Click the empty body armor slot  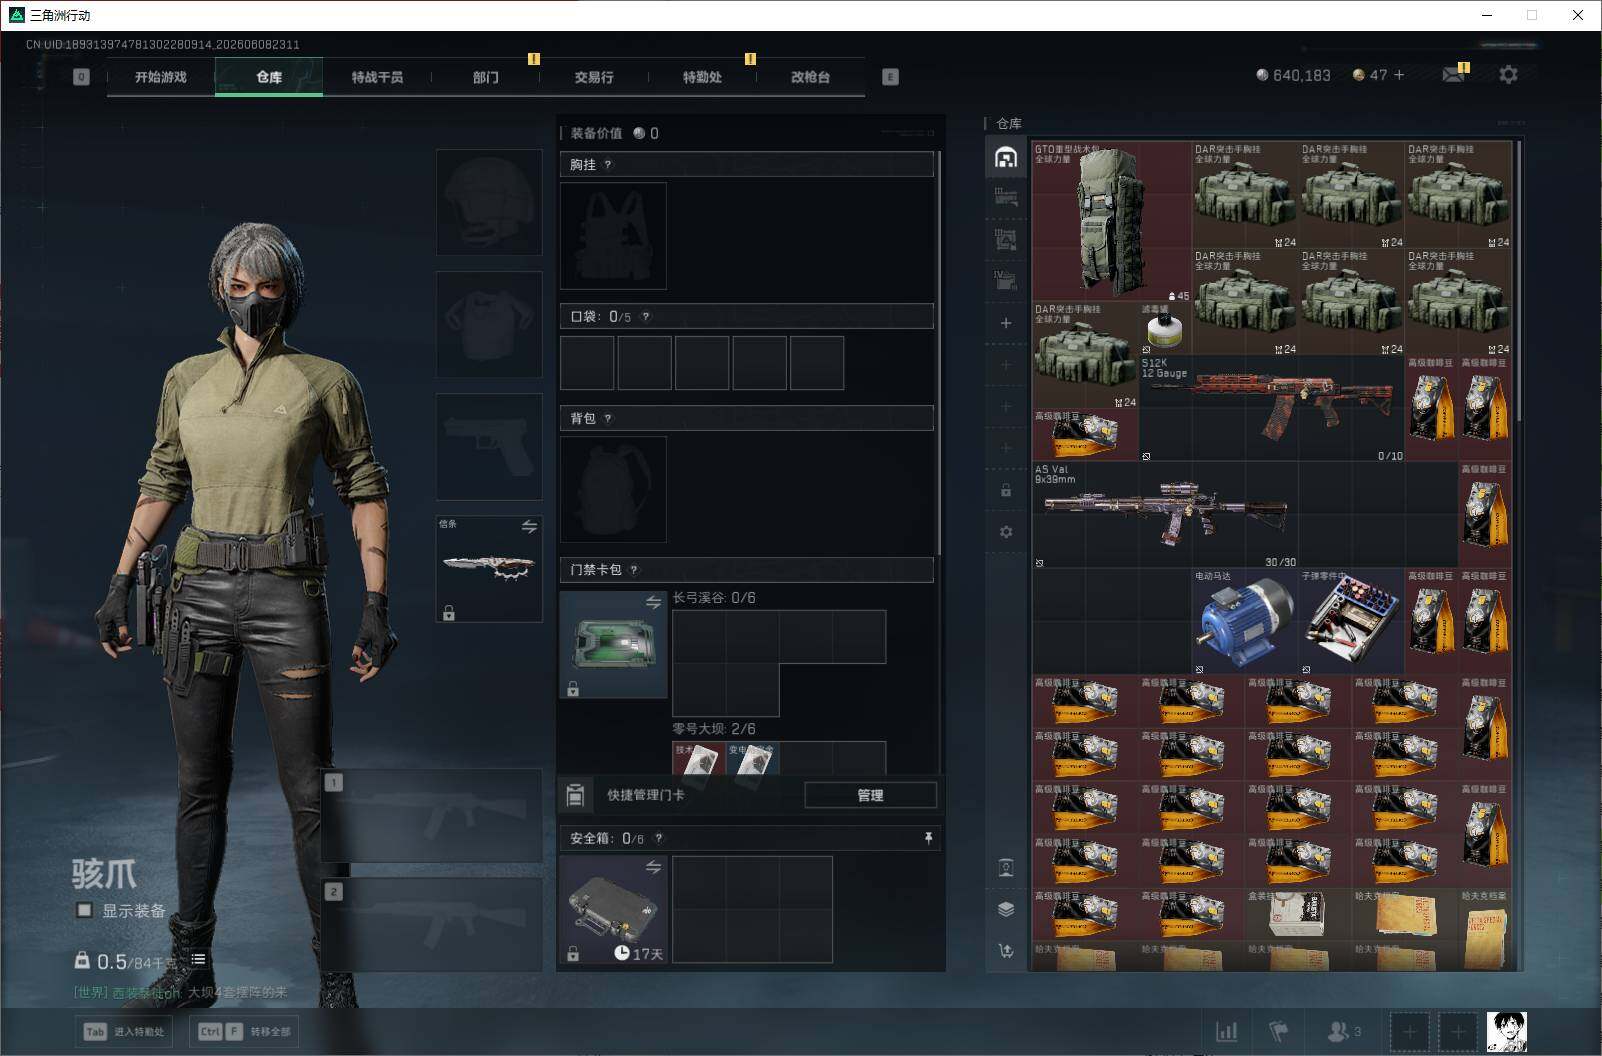489,324
